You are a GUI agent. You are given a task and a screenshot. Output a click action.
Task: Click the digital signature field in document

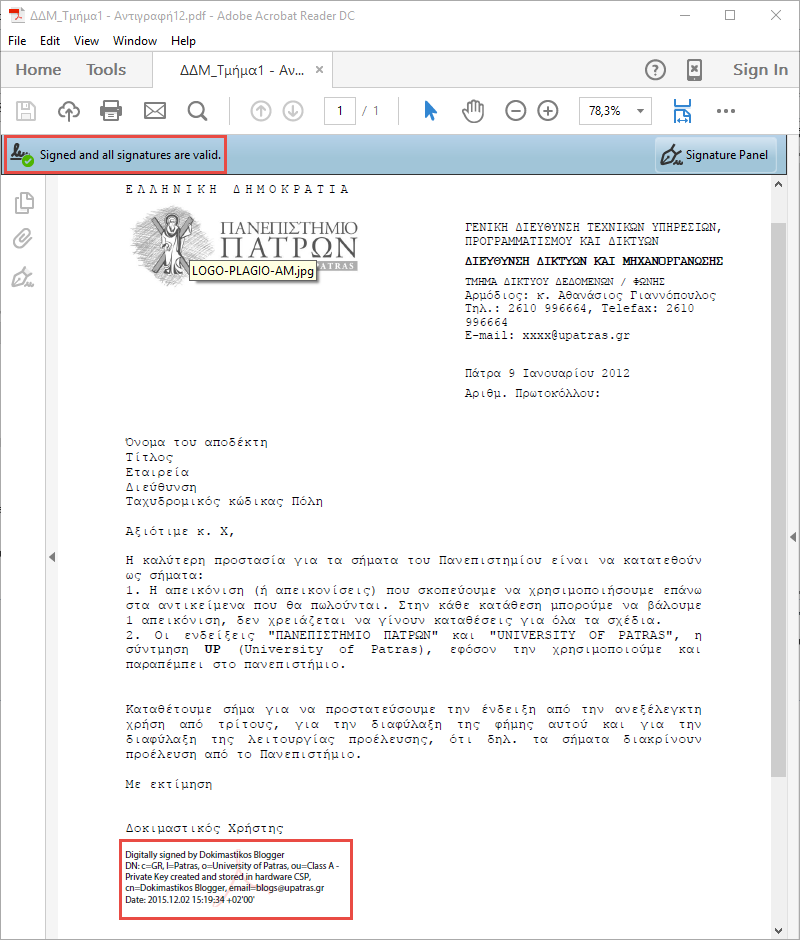tap(236, 879)
